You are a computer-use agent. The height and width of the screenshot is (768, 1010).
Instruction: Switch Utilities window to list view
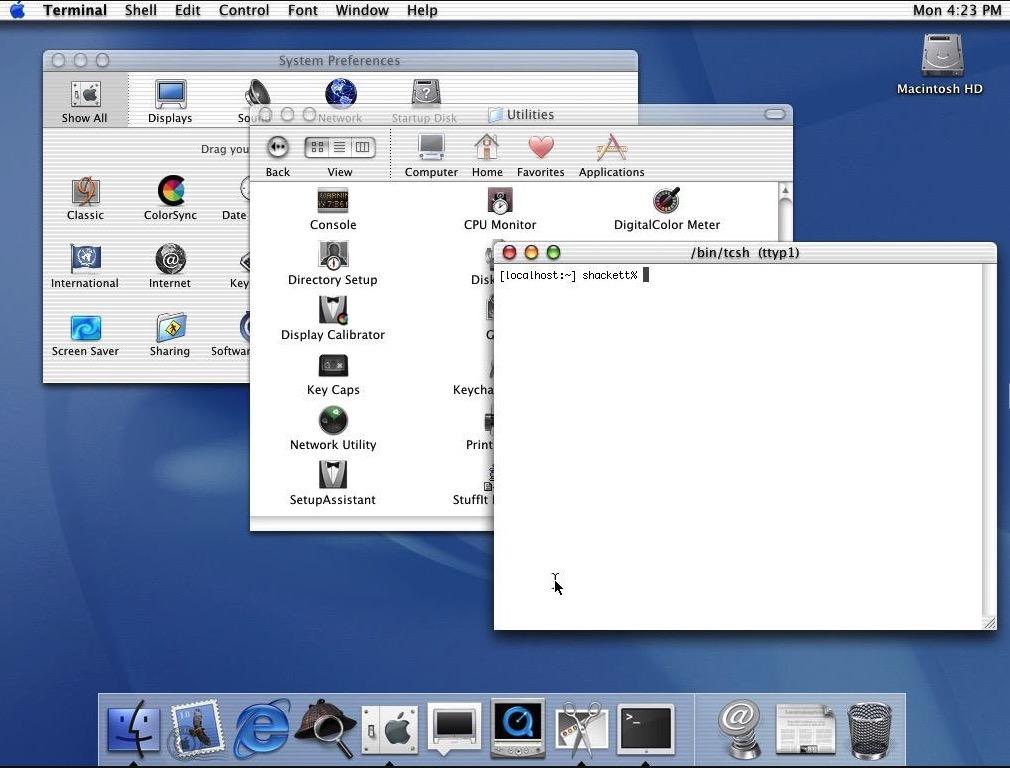coord(339,148)
